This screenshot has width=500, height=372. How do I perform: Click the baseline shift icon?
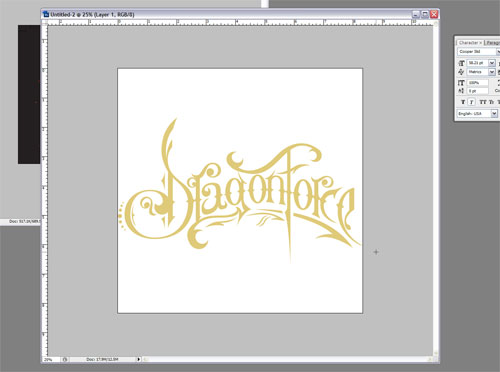coord(461,91)
